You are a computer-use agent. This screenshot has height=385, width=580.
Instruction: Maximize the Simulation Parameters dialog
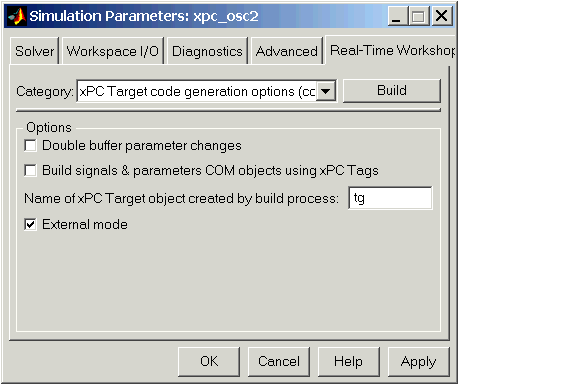419,16
